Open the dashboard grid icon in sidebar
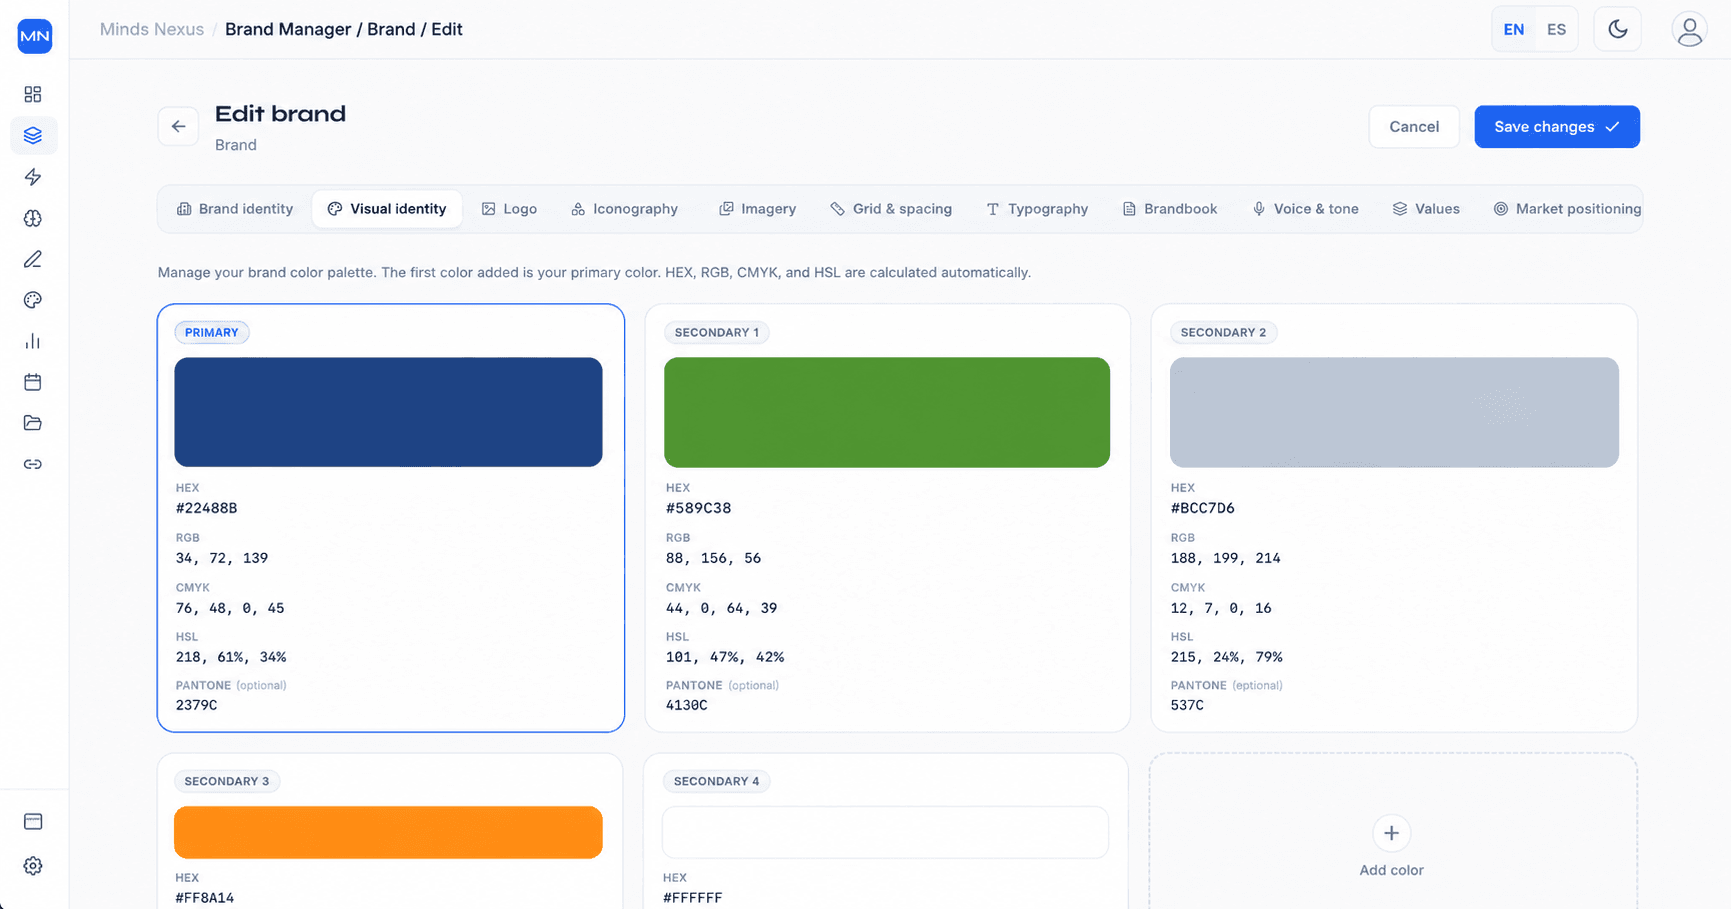Viewport: 1731px width, 909px height. pyautogui.click(x=33, y=94)
